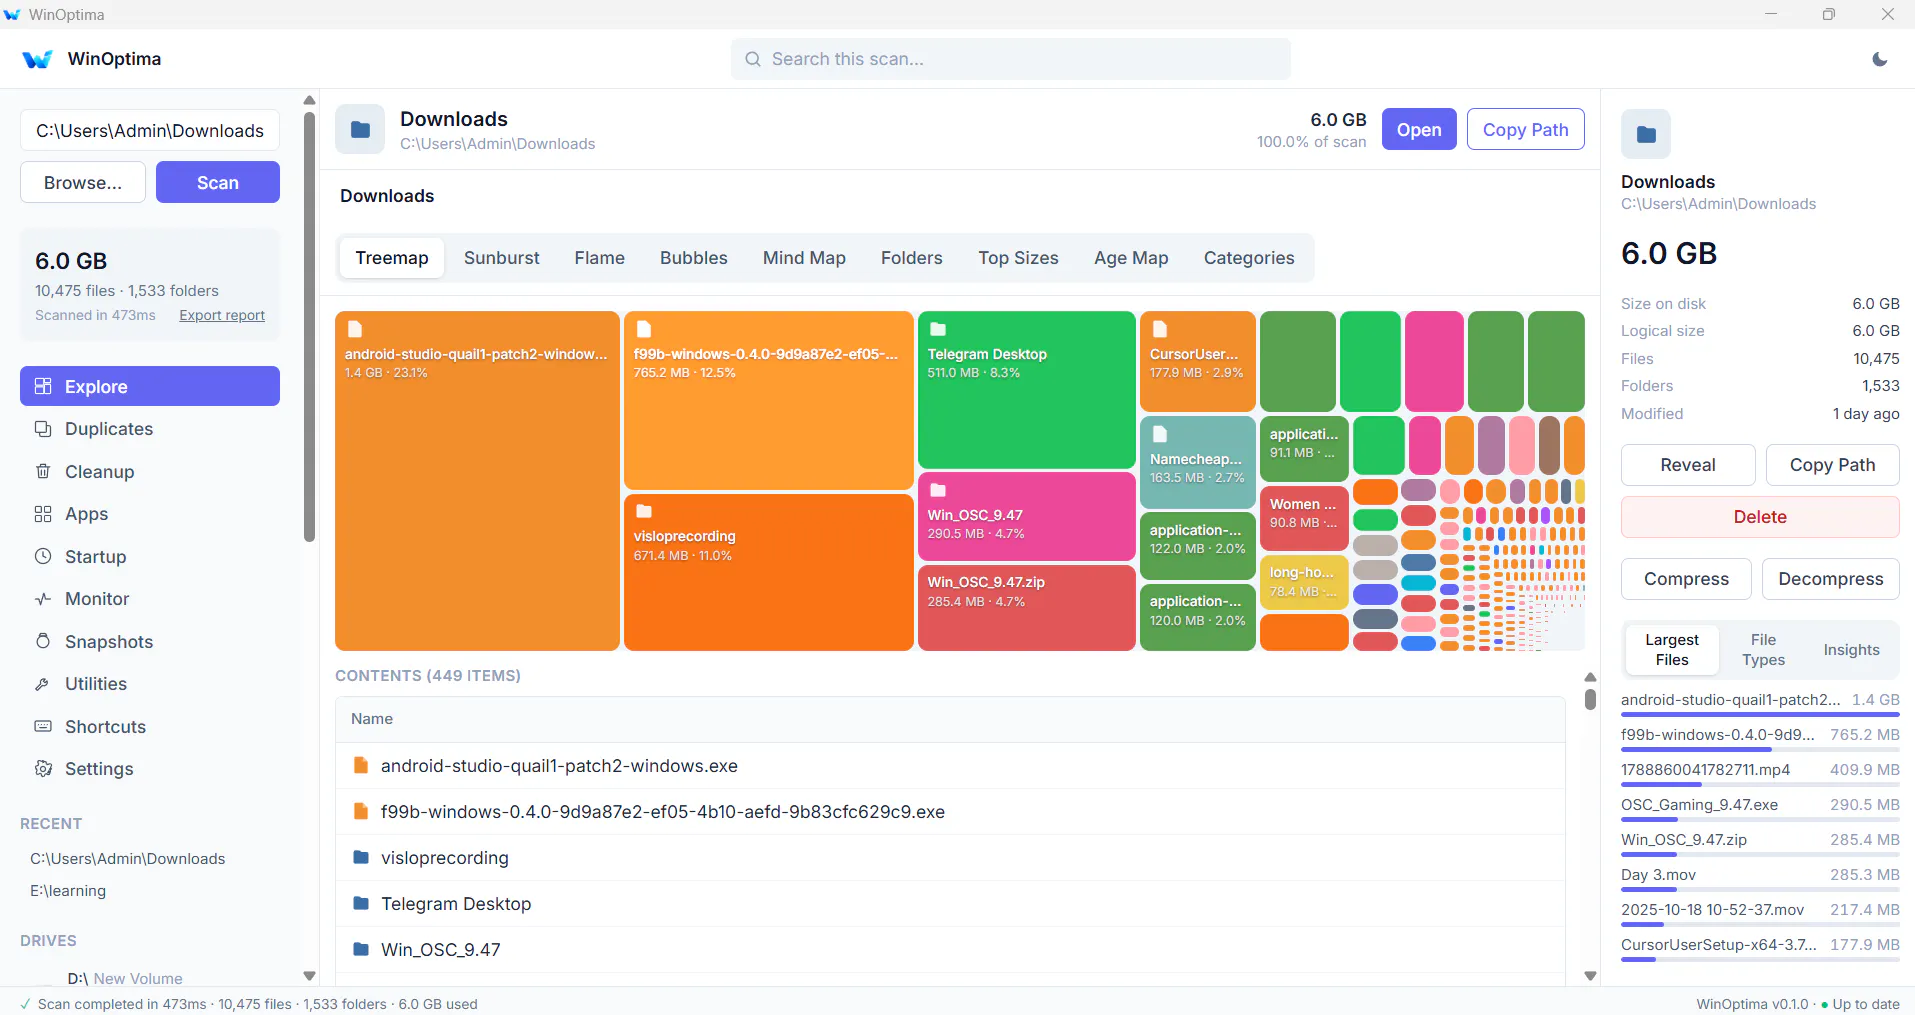Select the D:\ New Volume drive
This screenshot has width=1915, height=1015.
(x=125, y=978)
